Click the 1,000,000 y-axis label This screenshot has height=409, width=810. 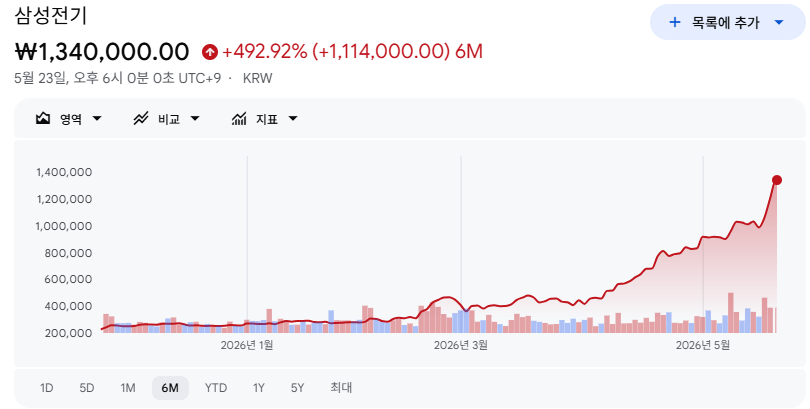[x=64, y=226]
